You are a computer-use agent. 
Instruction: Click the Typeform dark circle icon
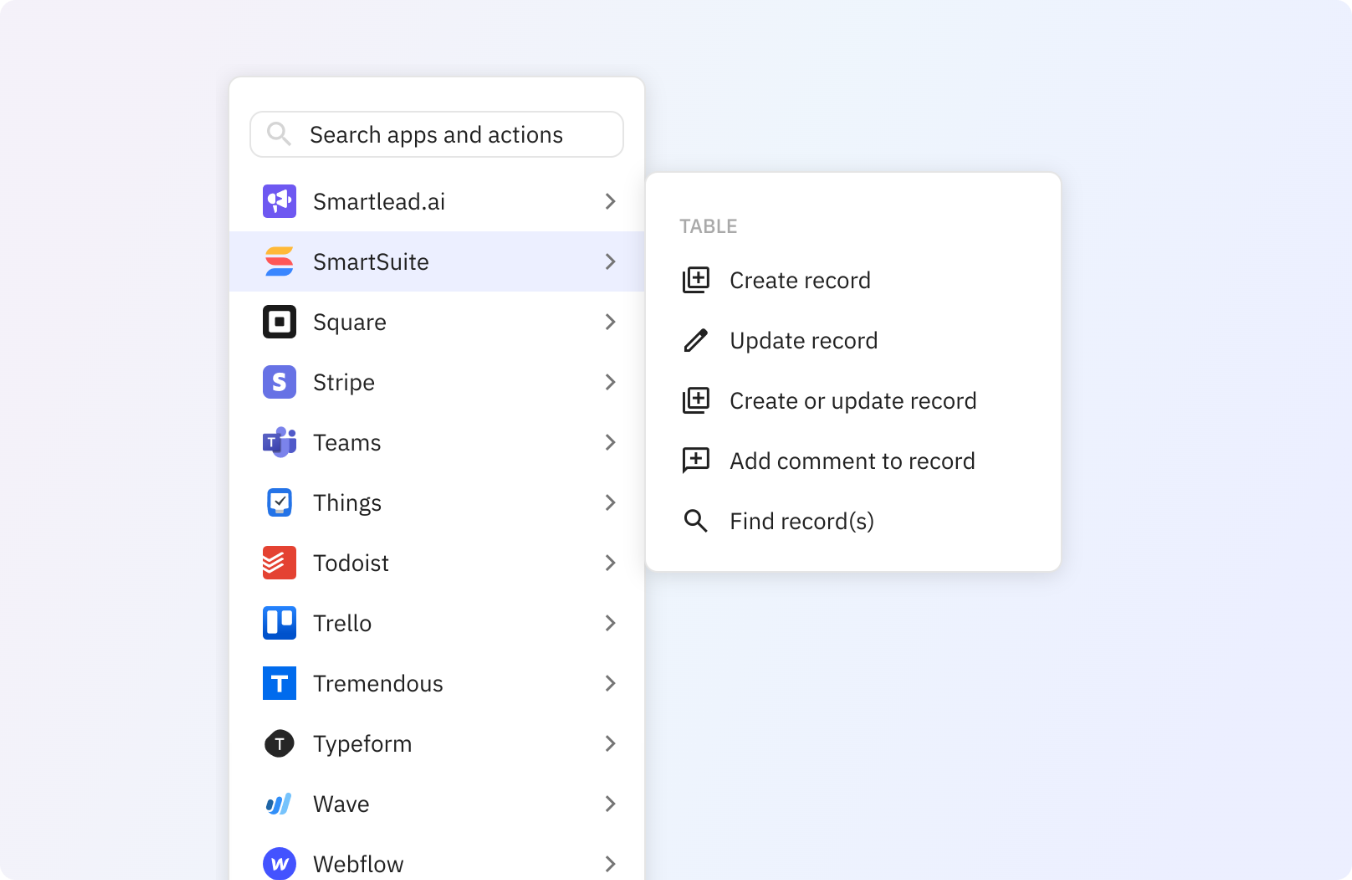(x=279, y=743)
